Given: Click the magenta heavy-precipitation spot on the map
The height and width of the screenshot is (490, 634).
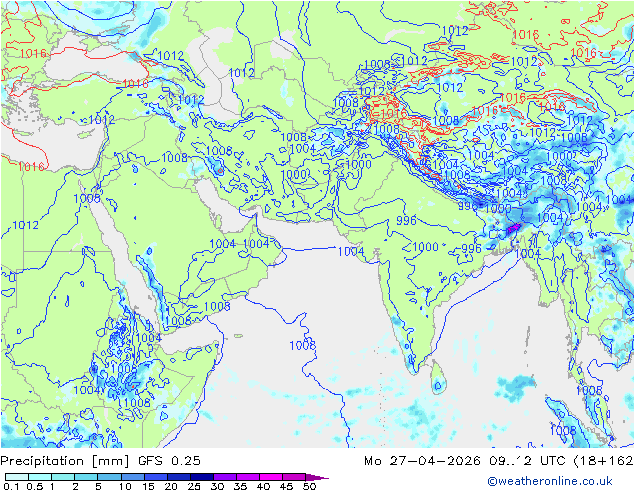Looking at the screenshot, I should tap(514, 228).
